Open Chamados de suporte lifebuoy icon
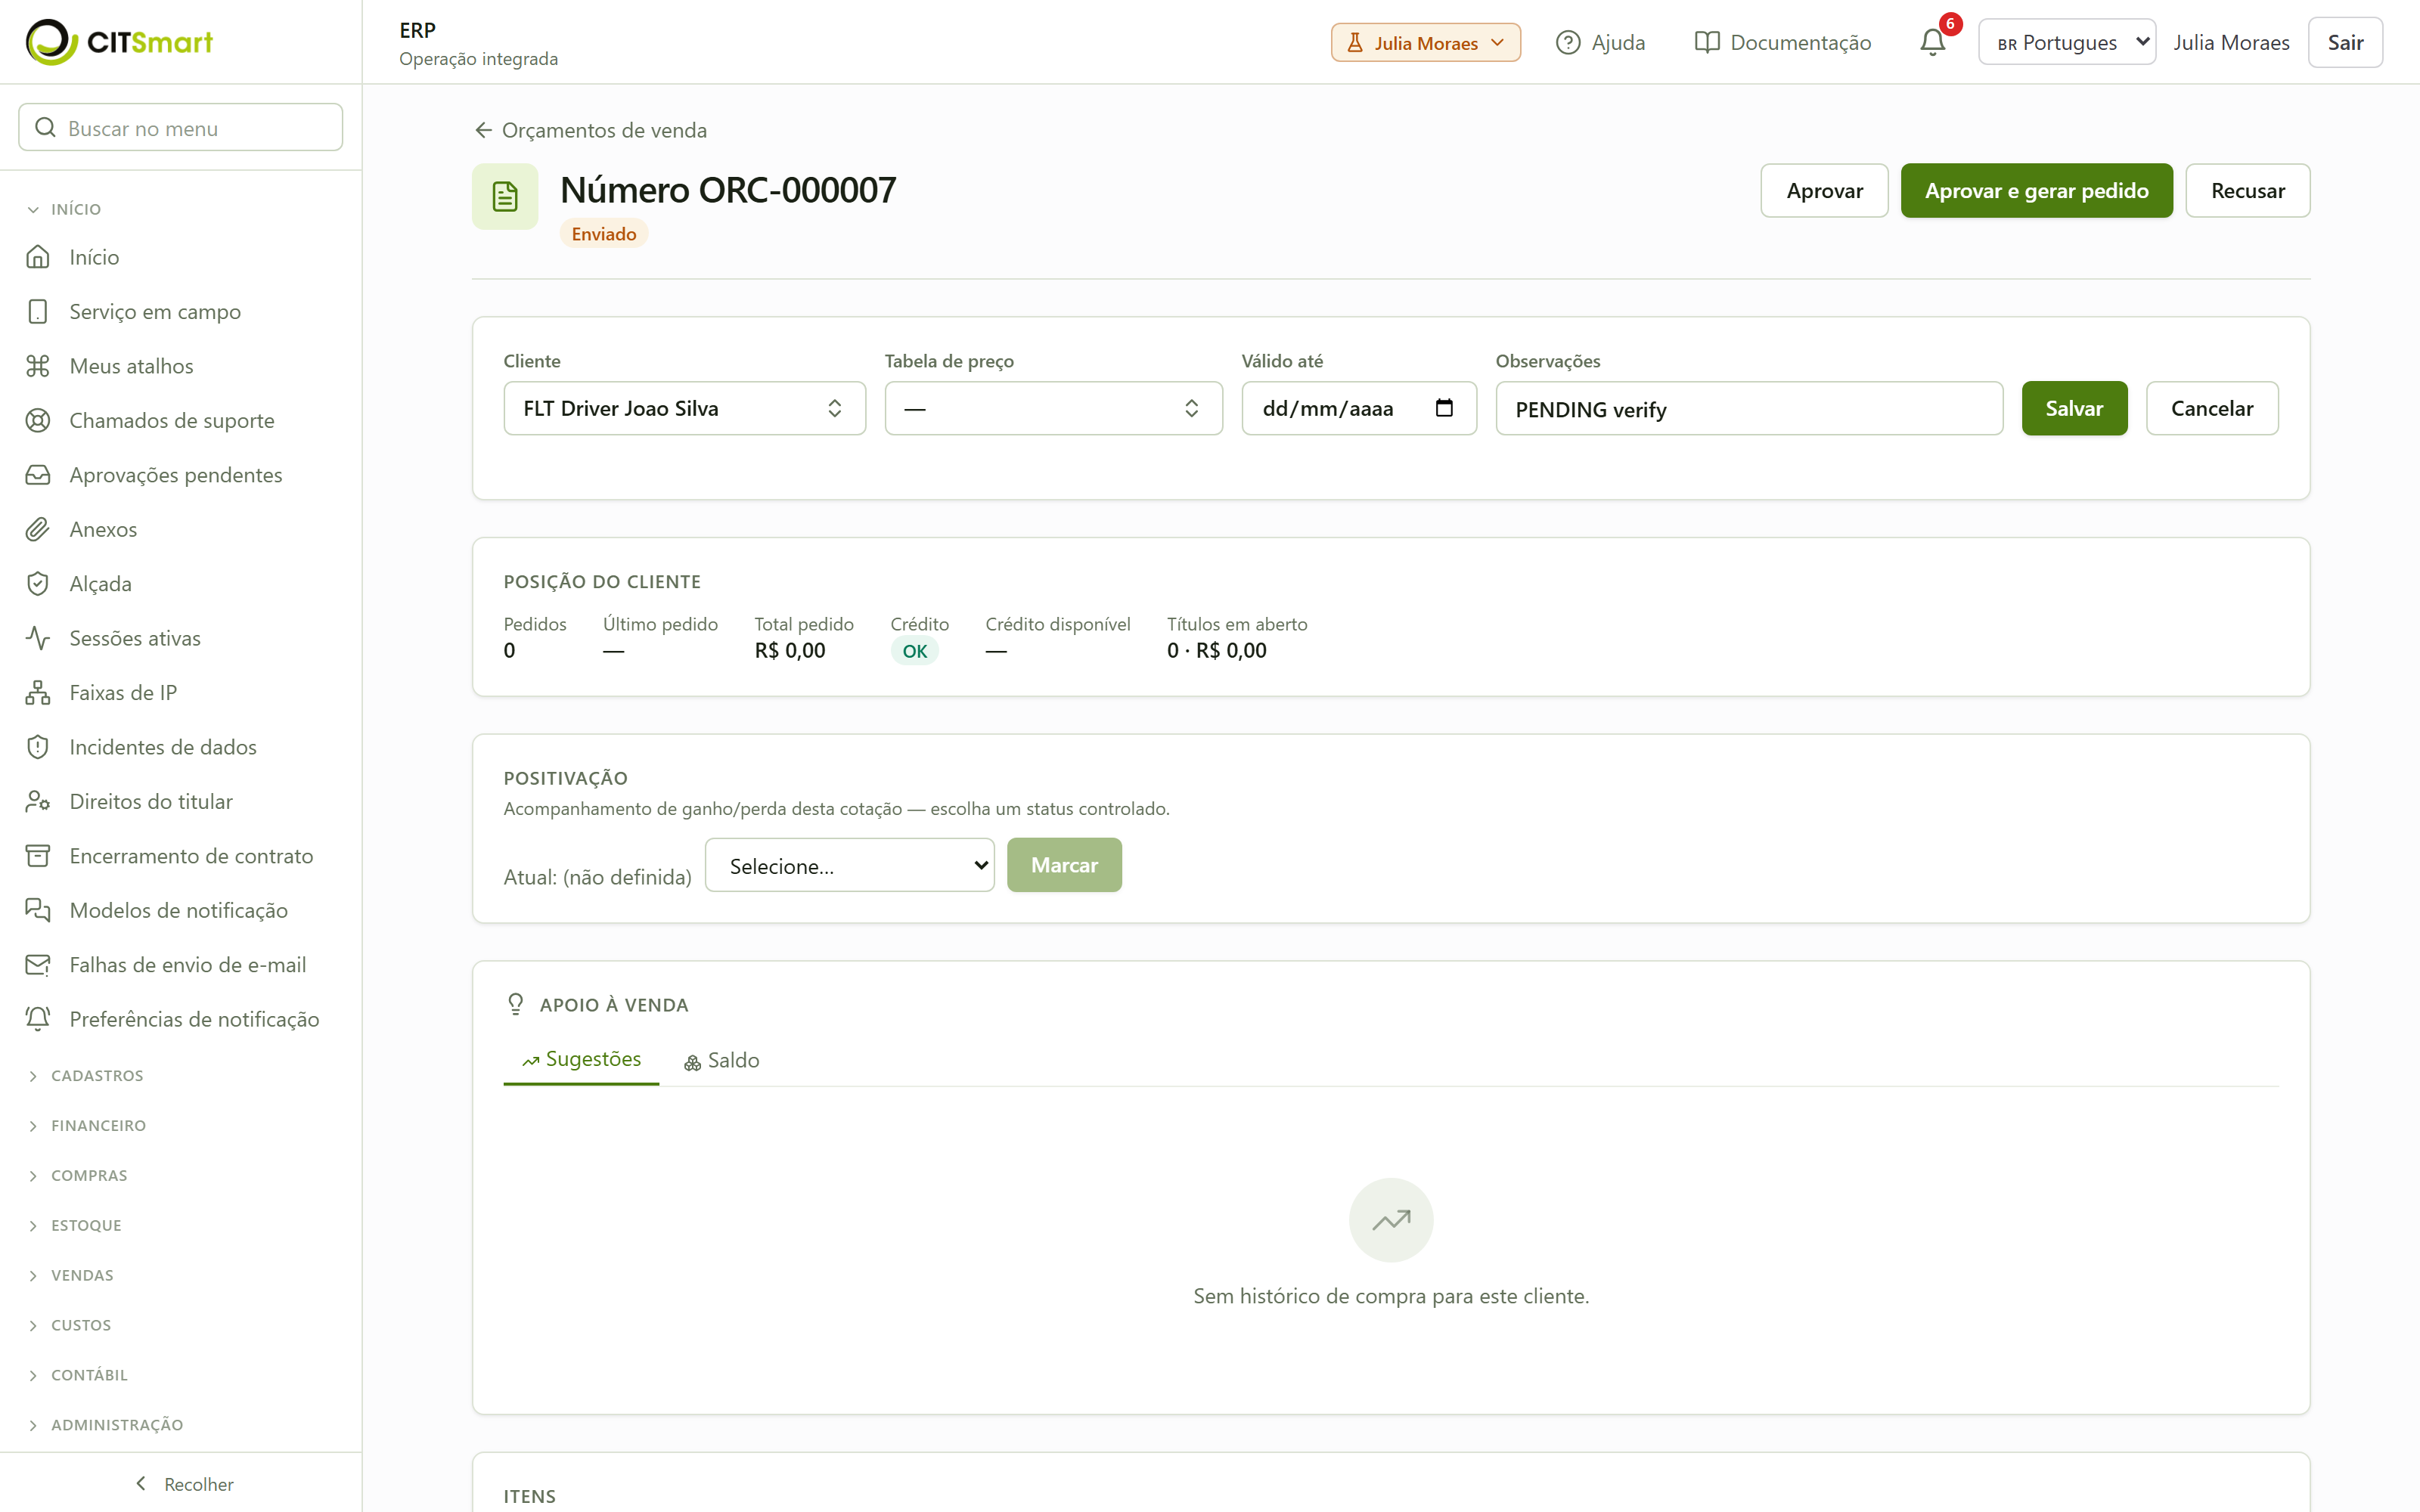 pyautogui.click(x=38, y=421)
